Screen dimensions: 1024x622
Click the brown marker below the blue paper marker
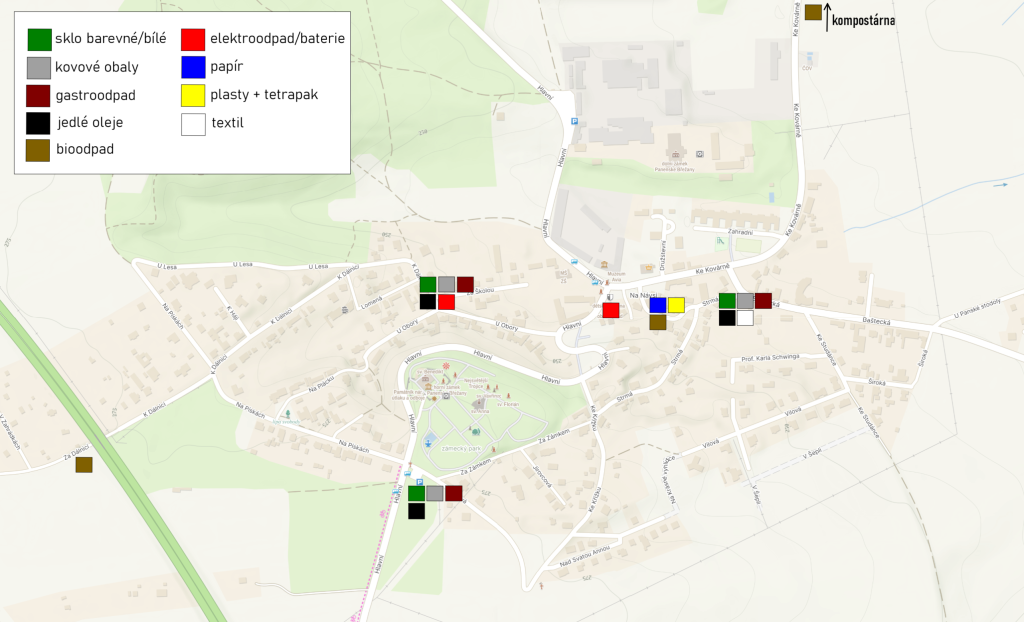tap(658, 322)
